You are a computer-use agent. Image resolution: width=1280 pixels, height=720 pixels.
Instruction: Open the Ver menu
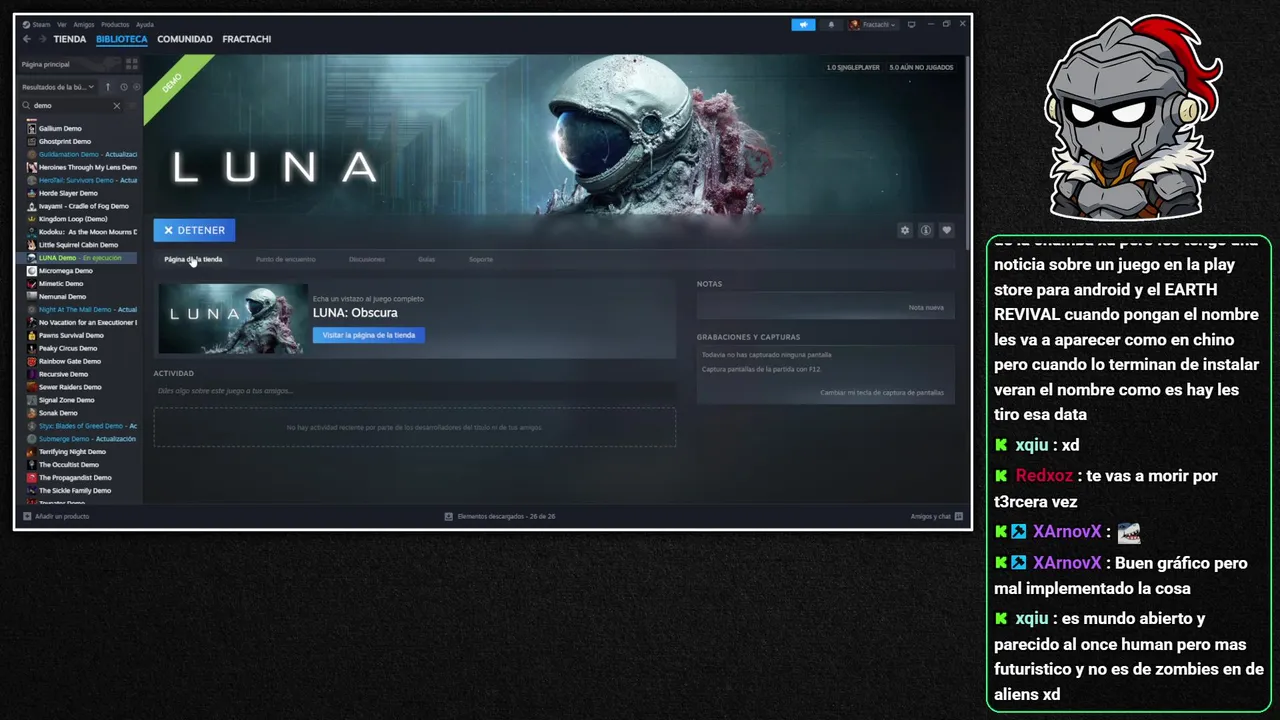(x=62, y=24)
